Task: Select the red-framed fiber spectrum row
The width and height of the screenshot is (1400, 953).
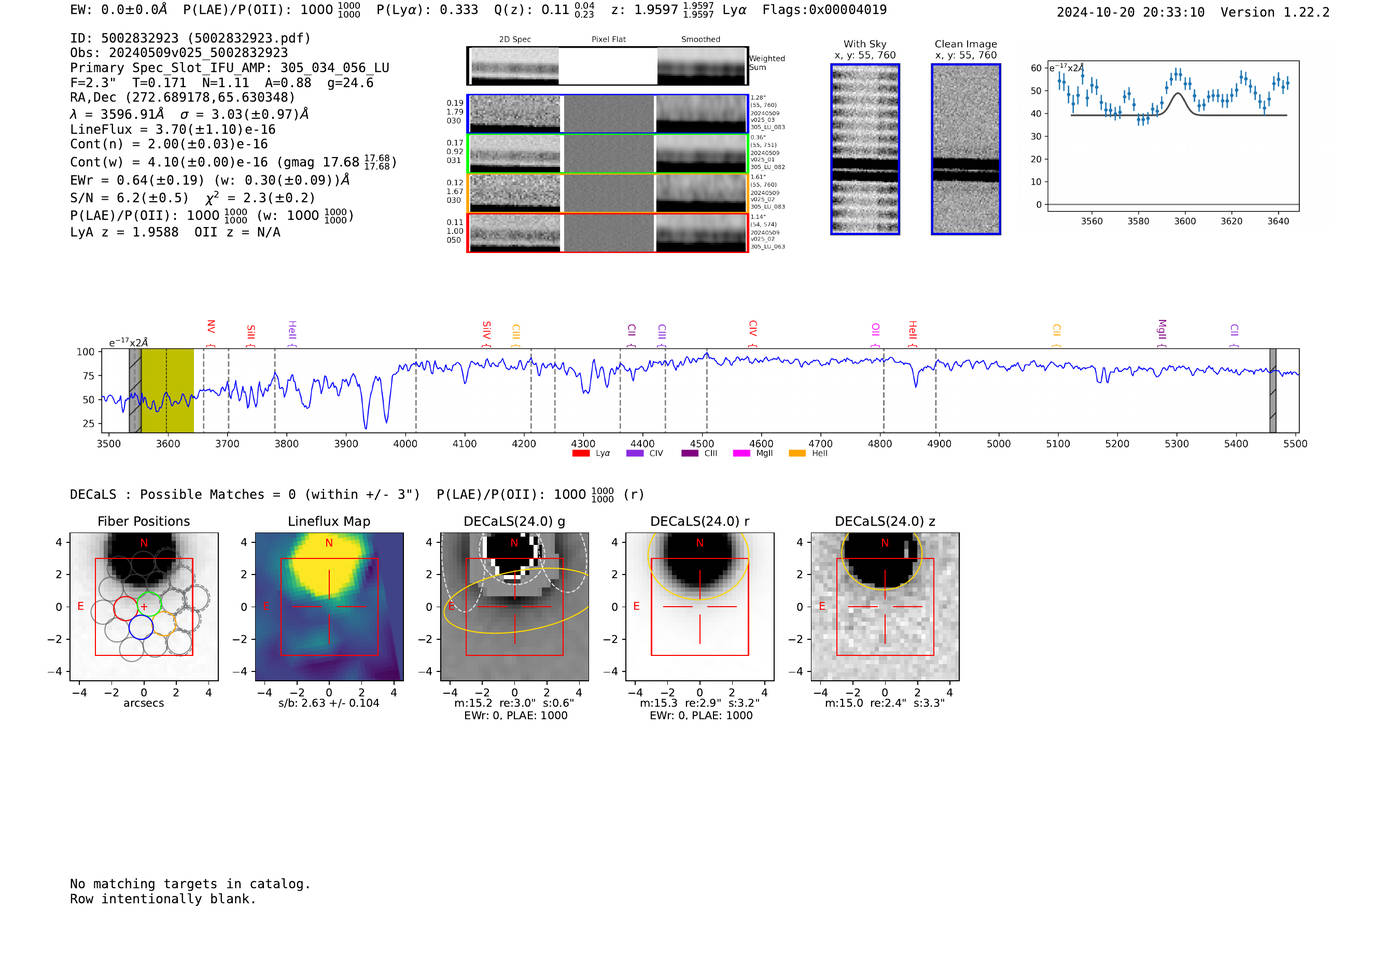Action: click(608, 232)
